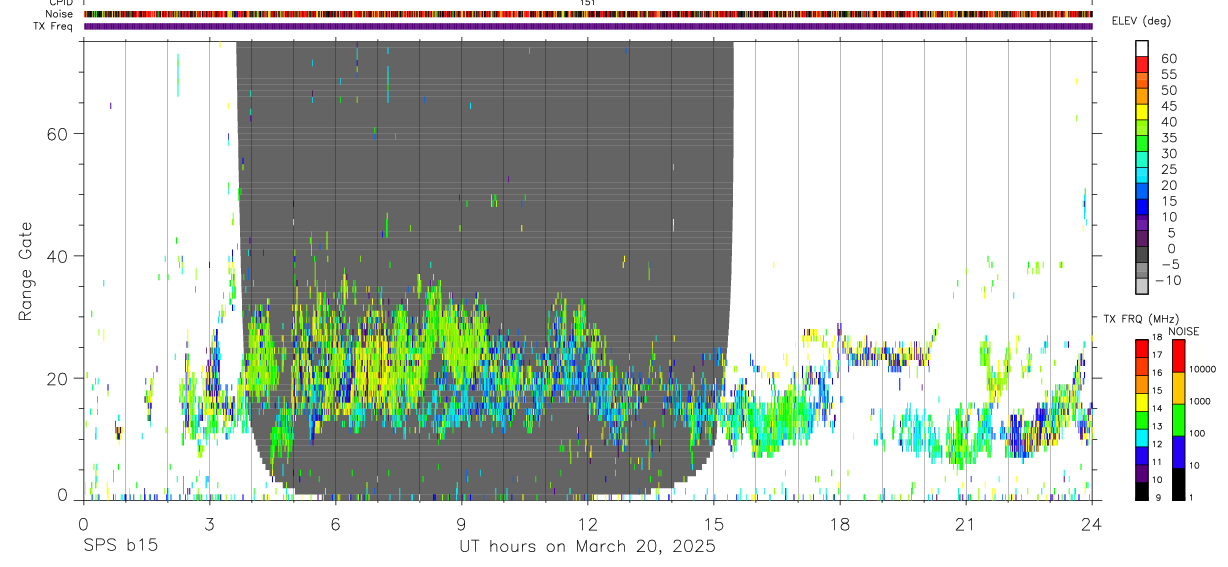This screenshot has width=1228, height=567.
Task: Click the "UT hours on March 20, 2025" axis title
Action: 587,547
